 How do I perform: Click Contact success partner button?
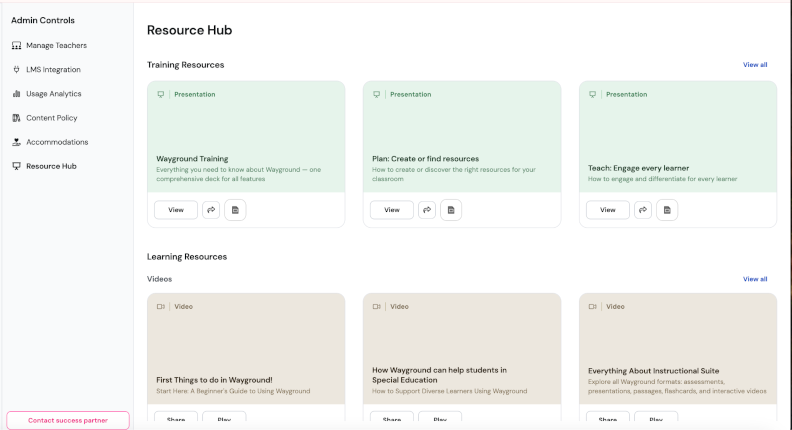(68, 420)
